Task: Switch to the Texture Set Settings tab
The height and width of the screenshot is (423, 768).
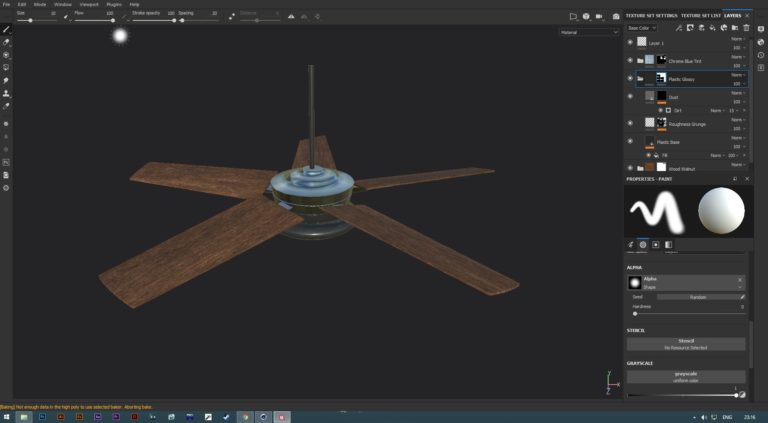Action: 651,16
